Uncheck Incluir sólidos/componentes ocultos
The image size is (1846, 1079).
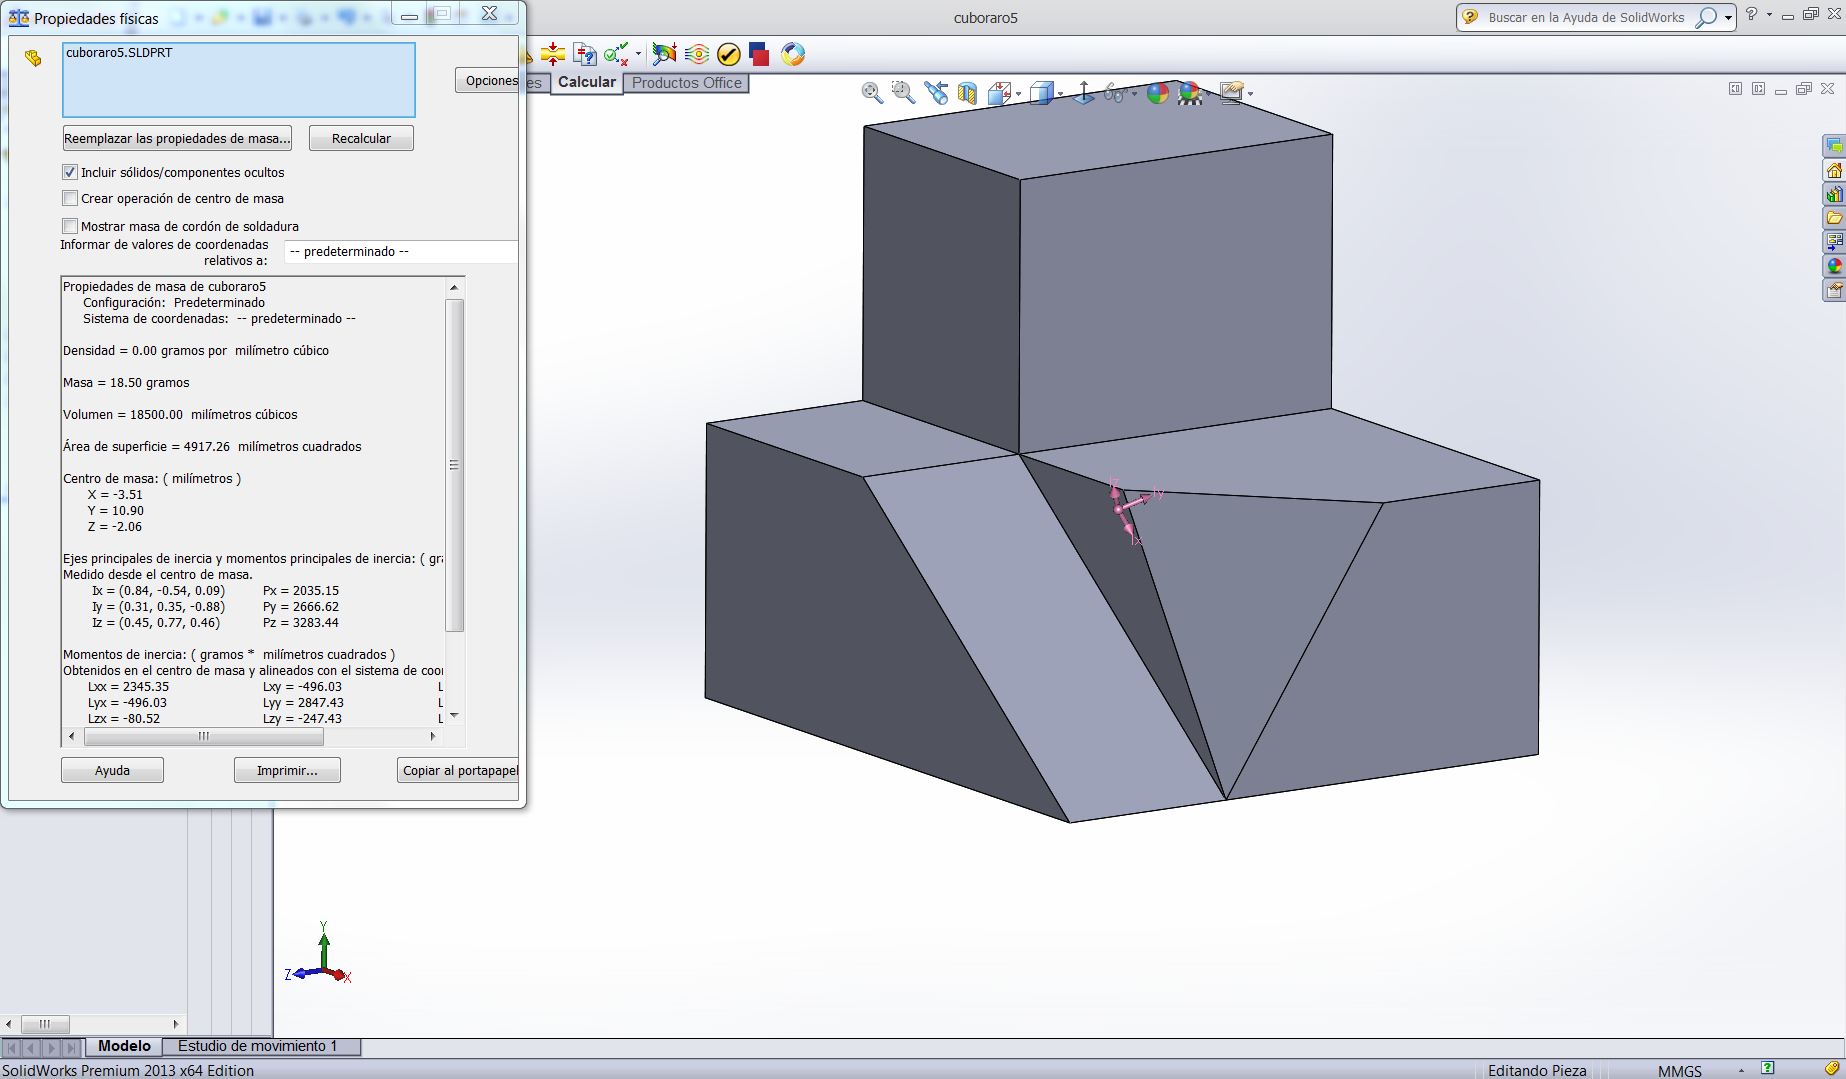[x=70, y=172]
